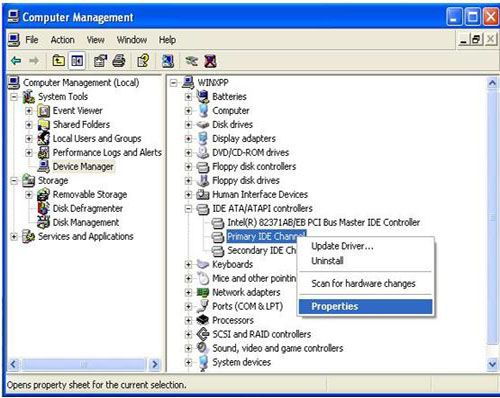Expand the System devices node
Image resolution: width=500 pixels, height=398 pixels.
coord(188,362)
